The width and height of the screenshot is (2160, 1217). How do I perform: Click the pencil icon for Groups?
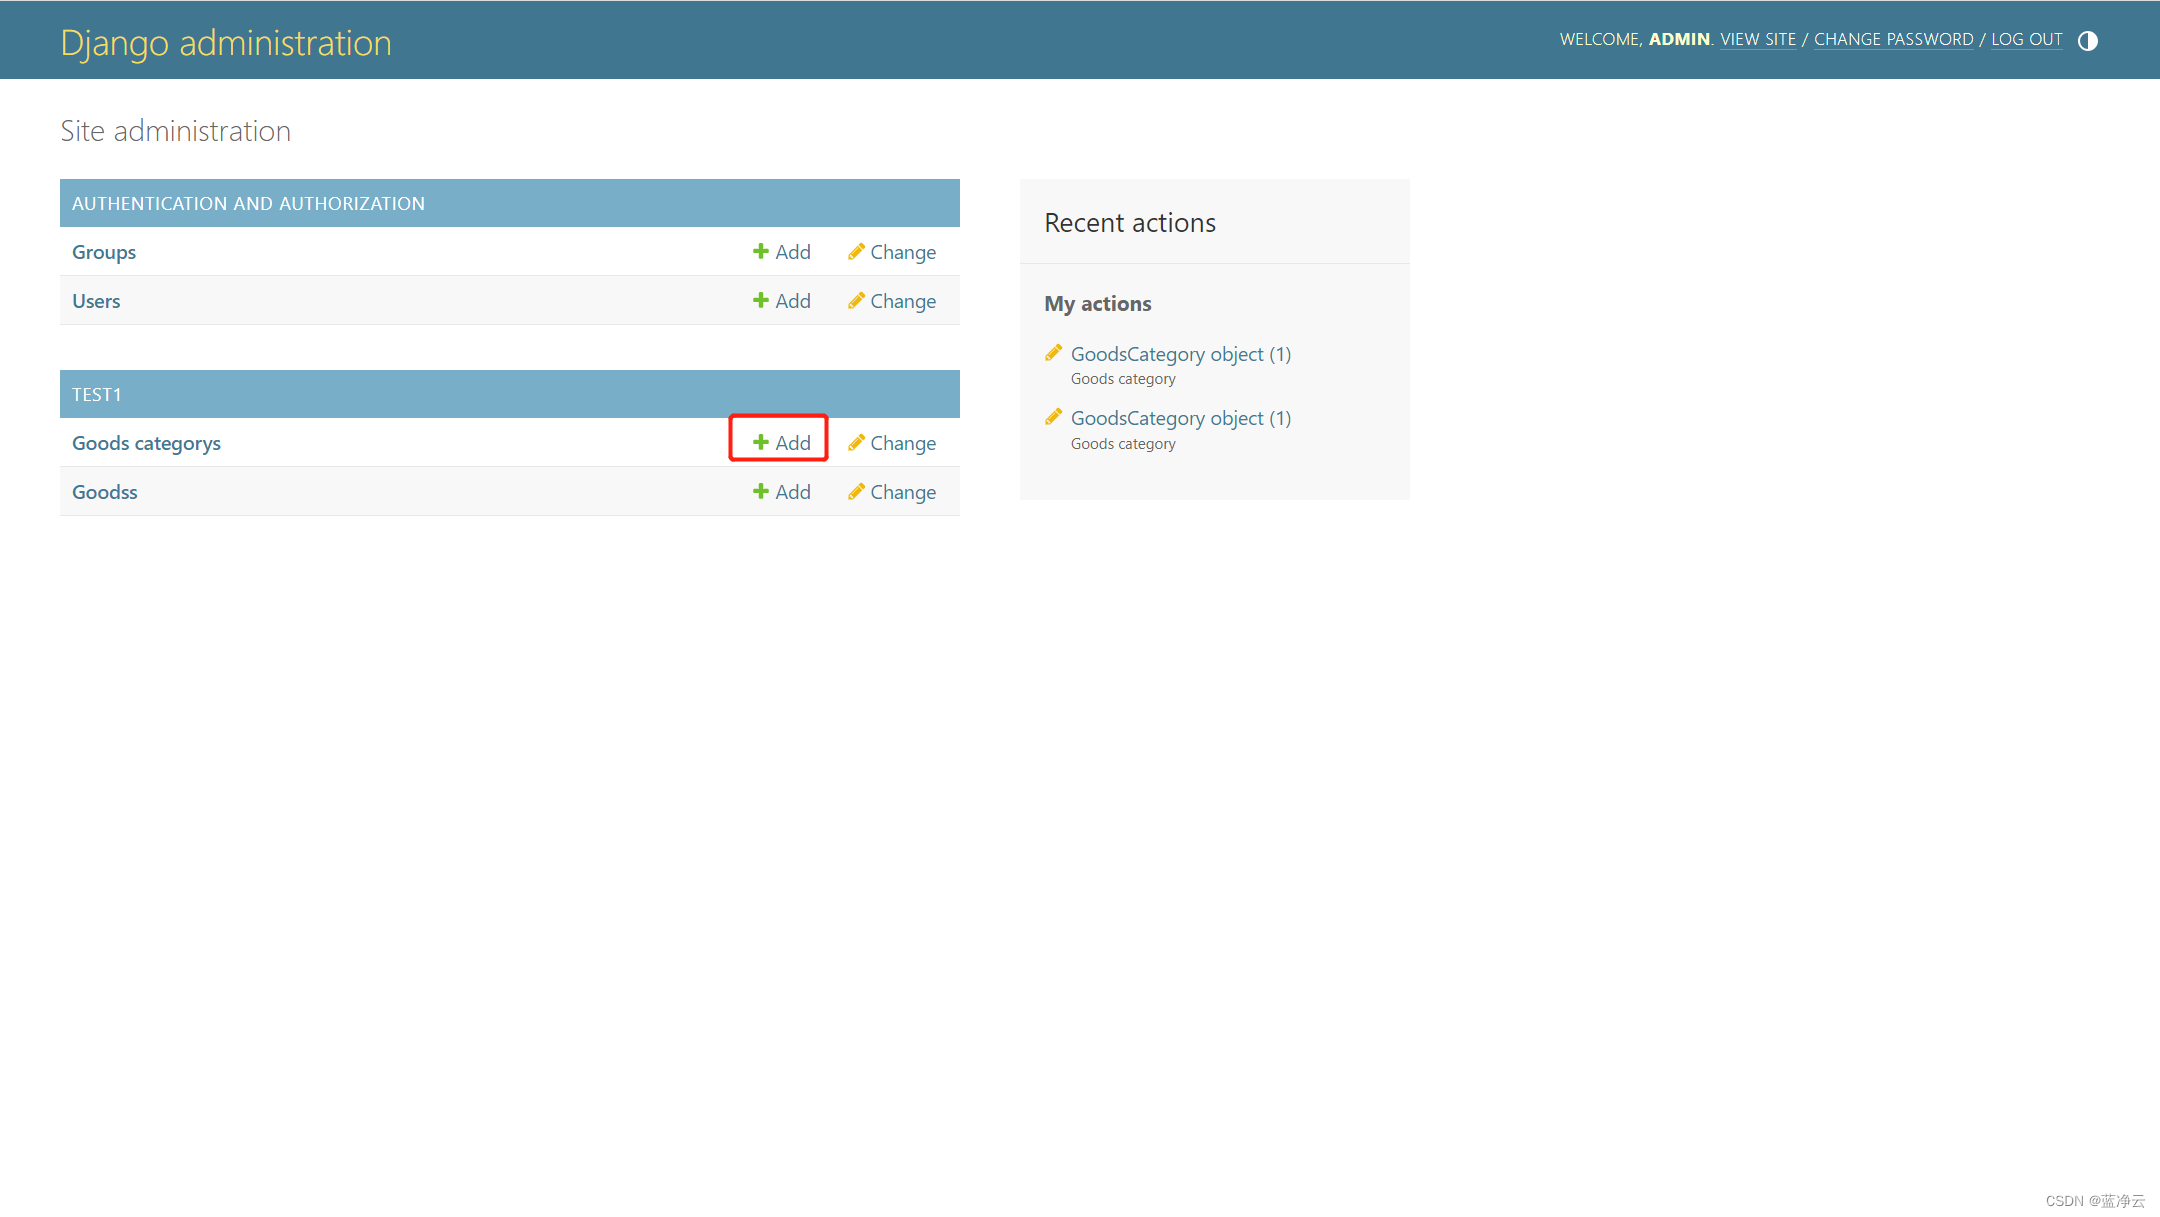856,251
